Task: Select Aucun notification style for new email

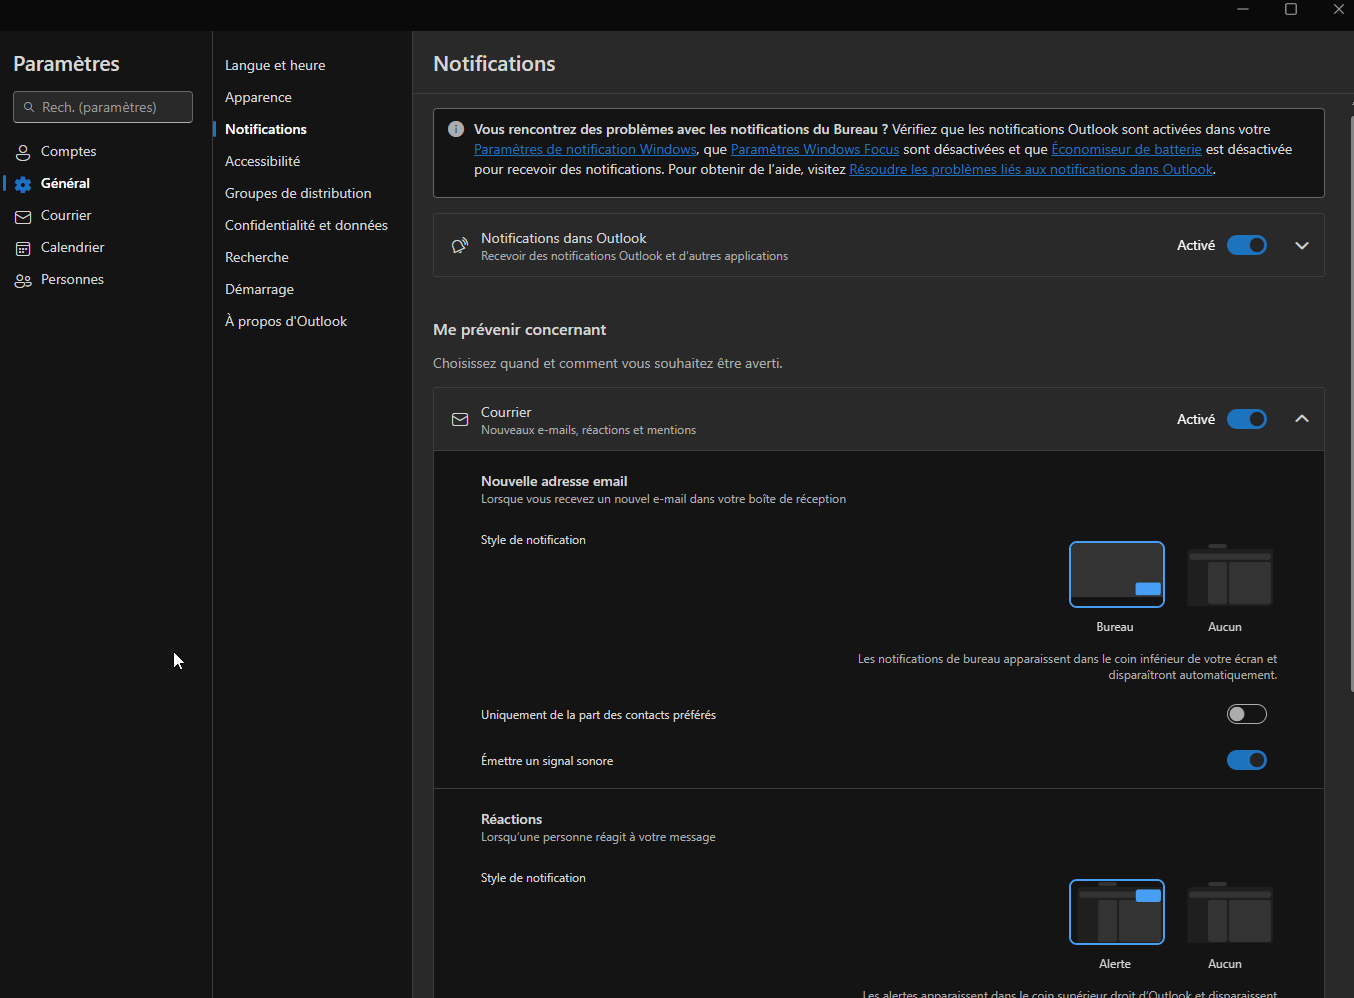Action: [1229, 574]
